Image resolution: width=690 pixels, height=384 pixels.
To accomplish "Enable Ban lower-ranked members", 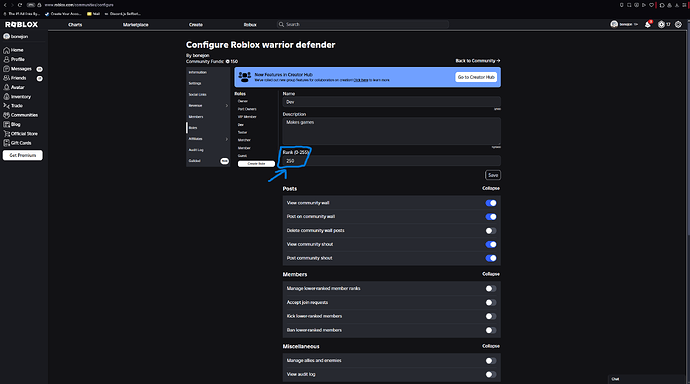I will pos(491,330).
